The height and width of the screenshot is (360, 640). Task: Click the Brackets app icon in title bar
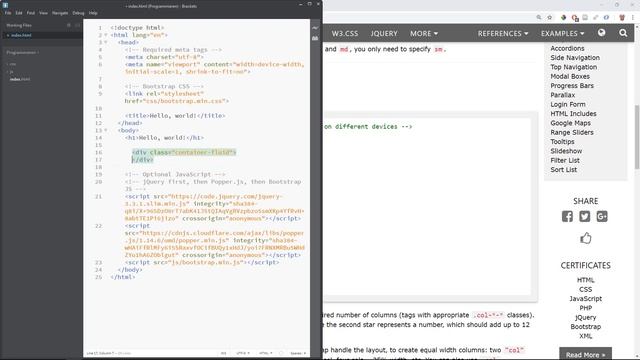[5, 5]
